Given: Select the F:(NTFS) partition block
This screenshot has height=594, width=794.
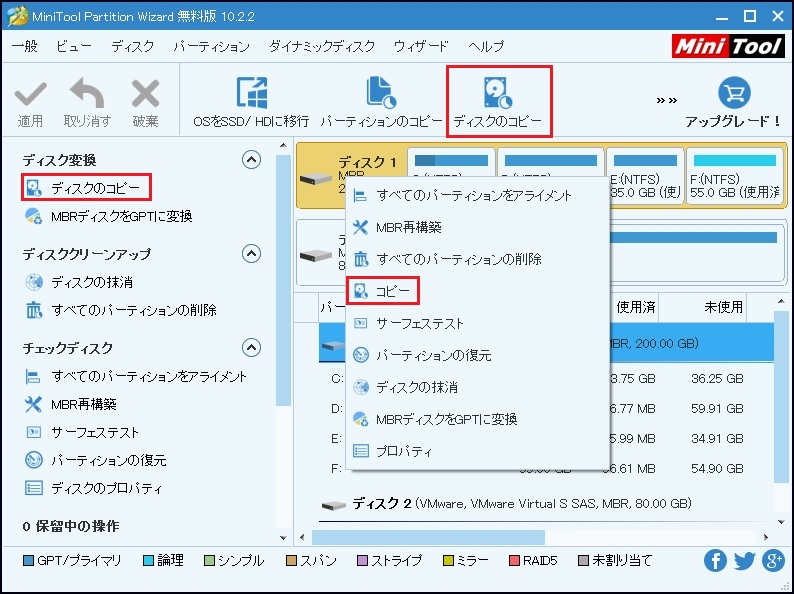Looking at the screenshot, I should (x=734, y=176).
